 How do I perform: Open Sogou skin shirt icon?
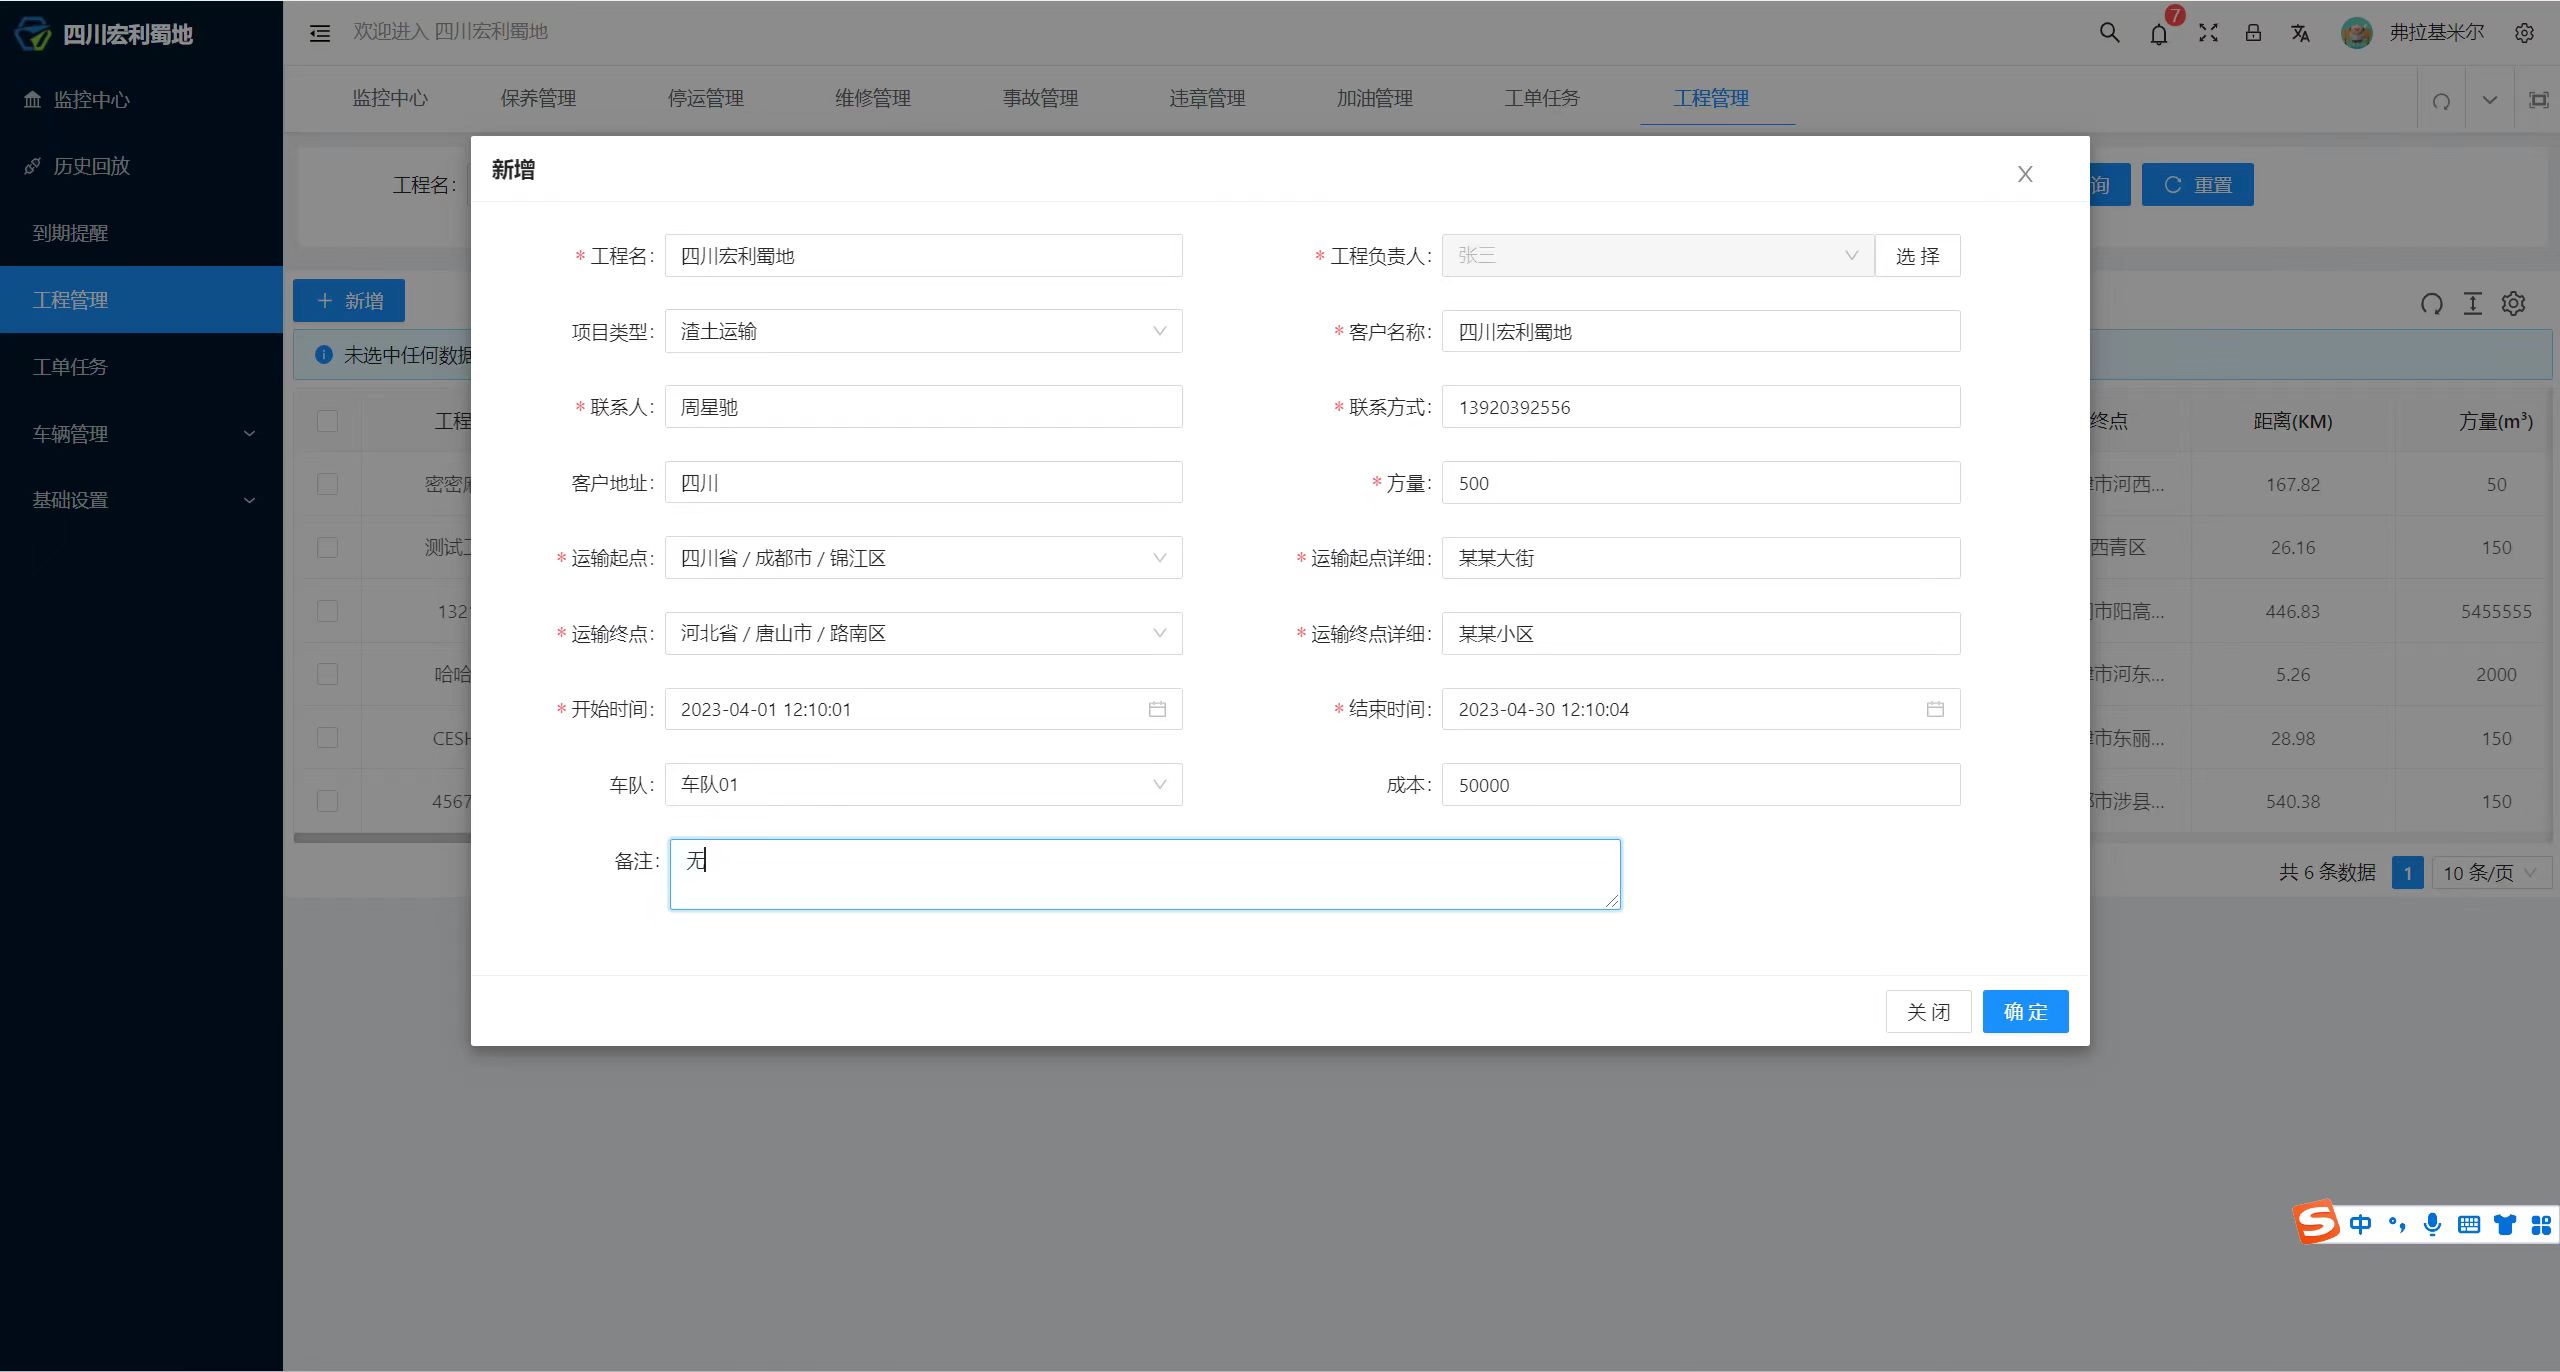(2504, 1224)
